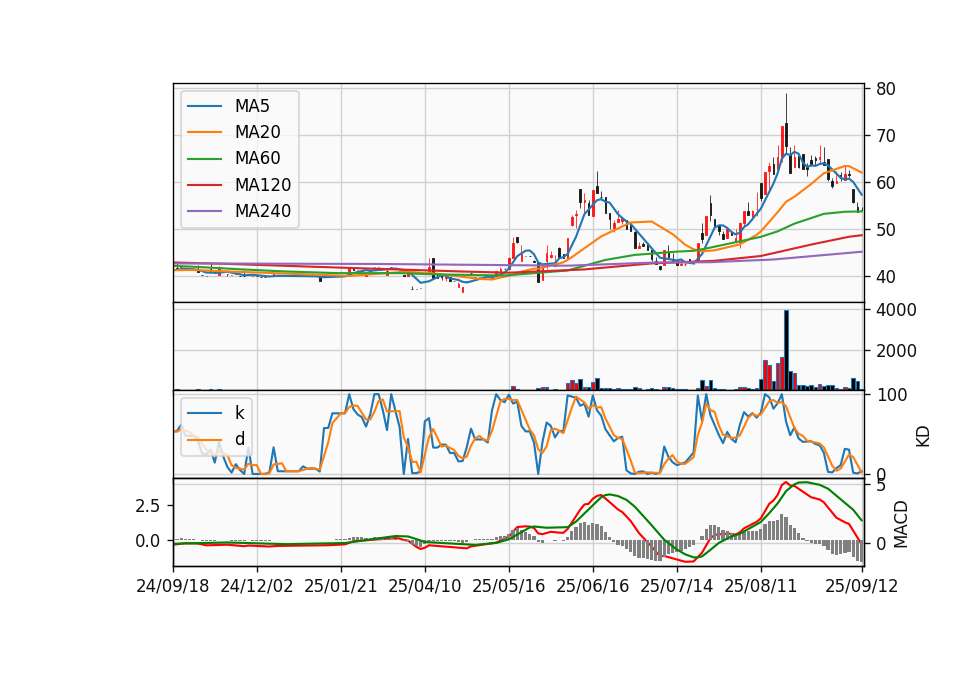This screenshot has height=690, width=960.
Task: Click the 25/04/10 date axis label
Action: point(424,586)
